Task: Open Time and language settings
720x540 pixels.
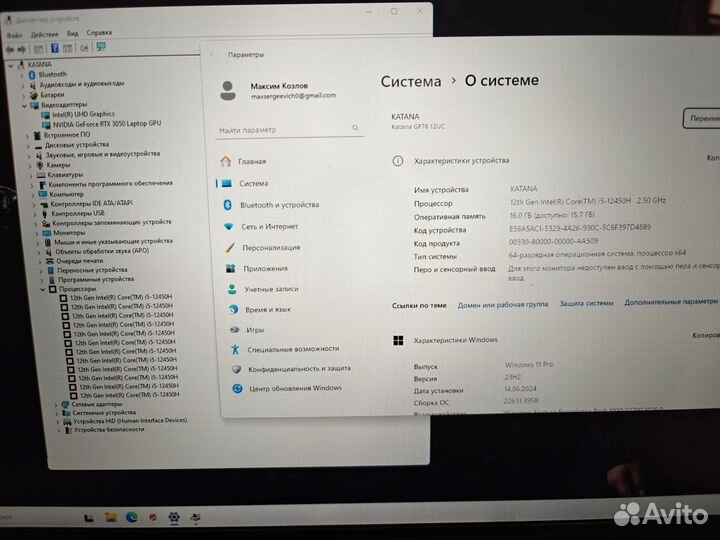Action: 269,310
